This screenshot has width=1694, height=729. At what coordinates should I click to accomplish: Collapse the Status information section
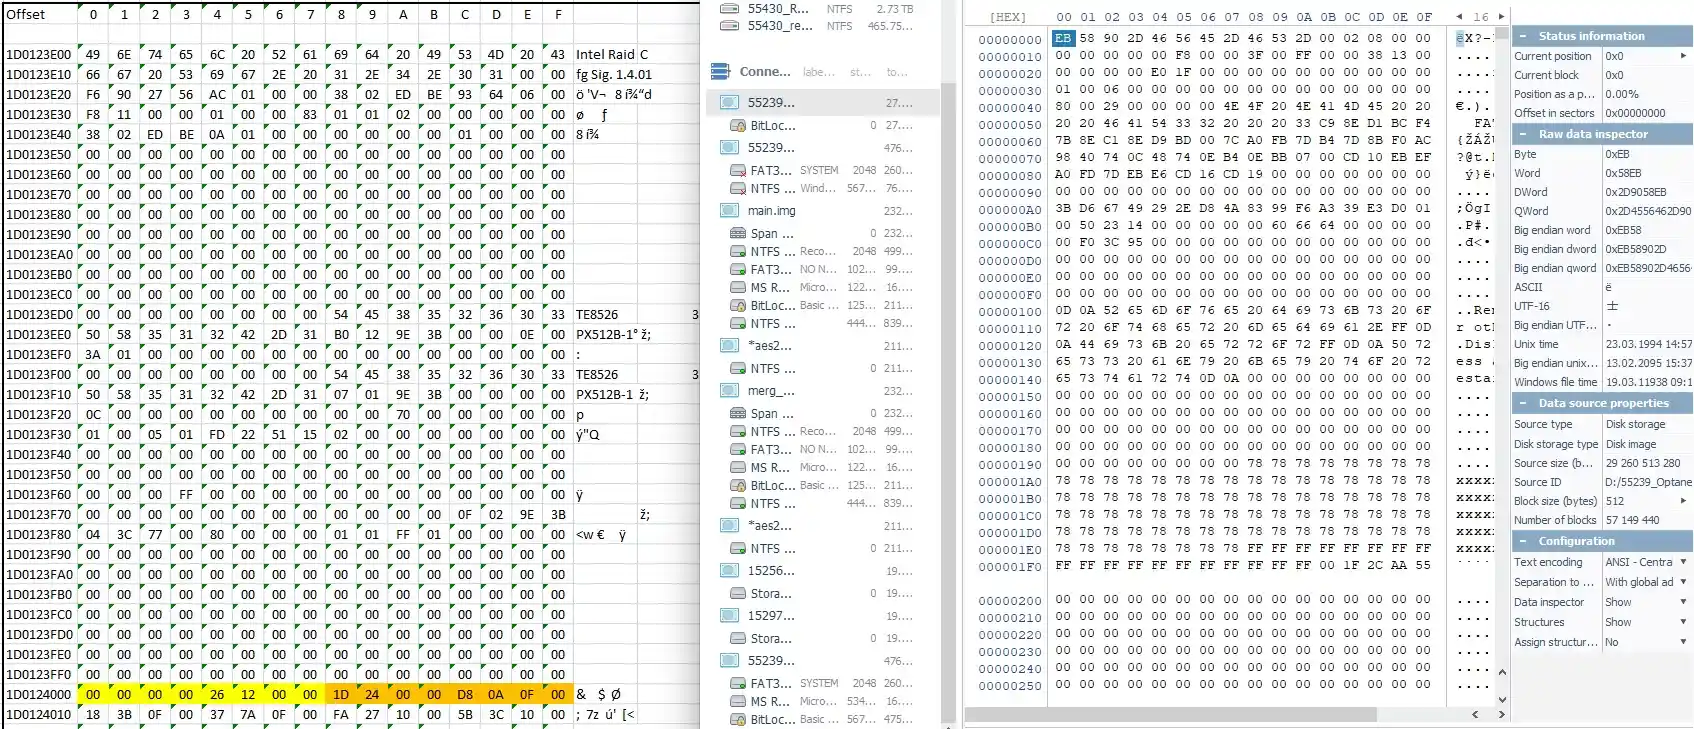(1523, 36)
